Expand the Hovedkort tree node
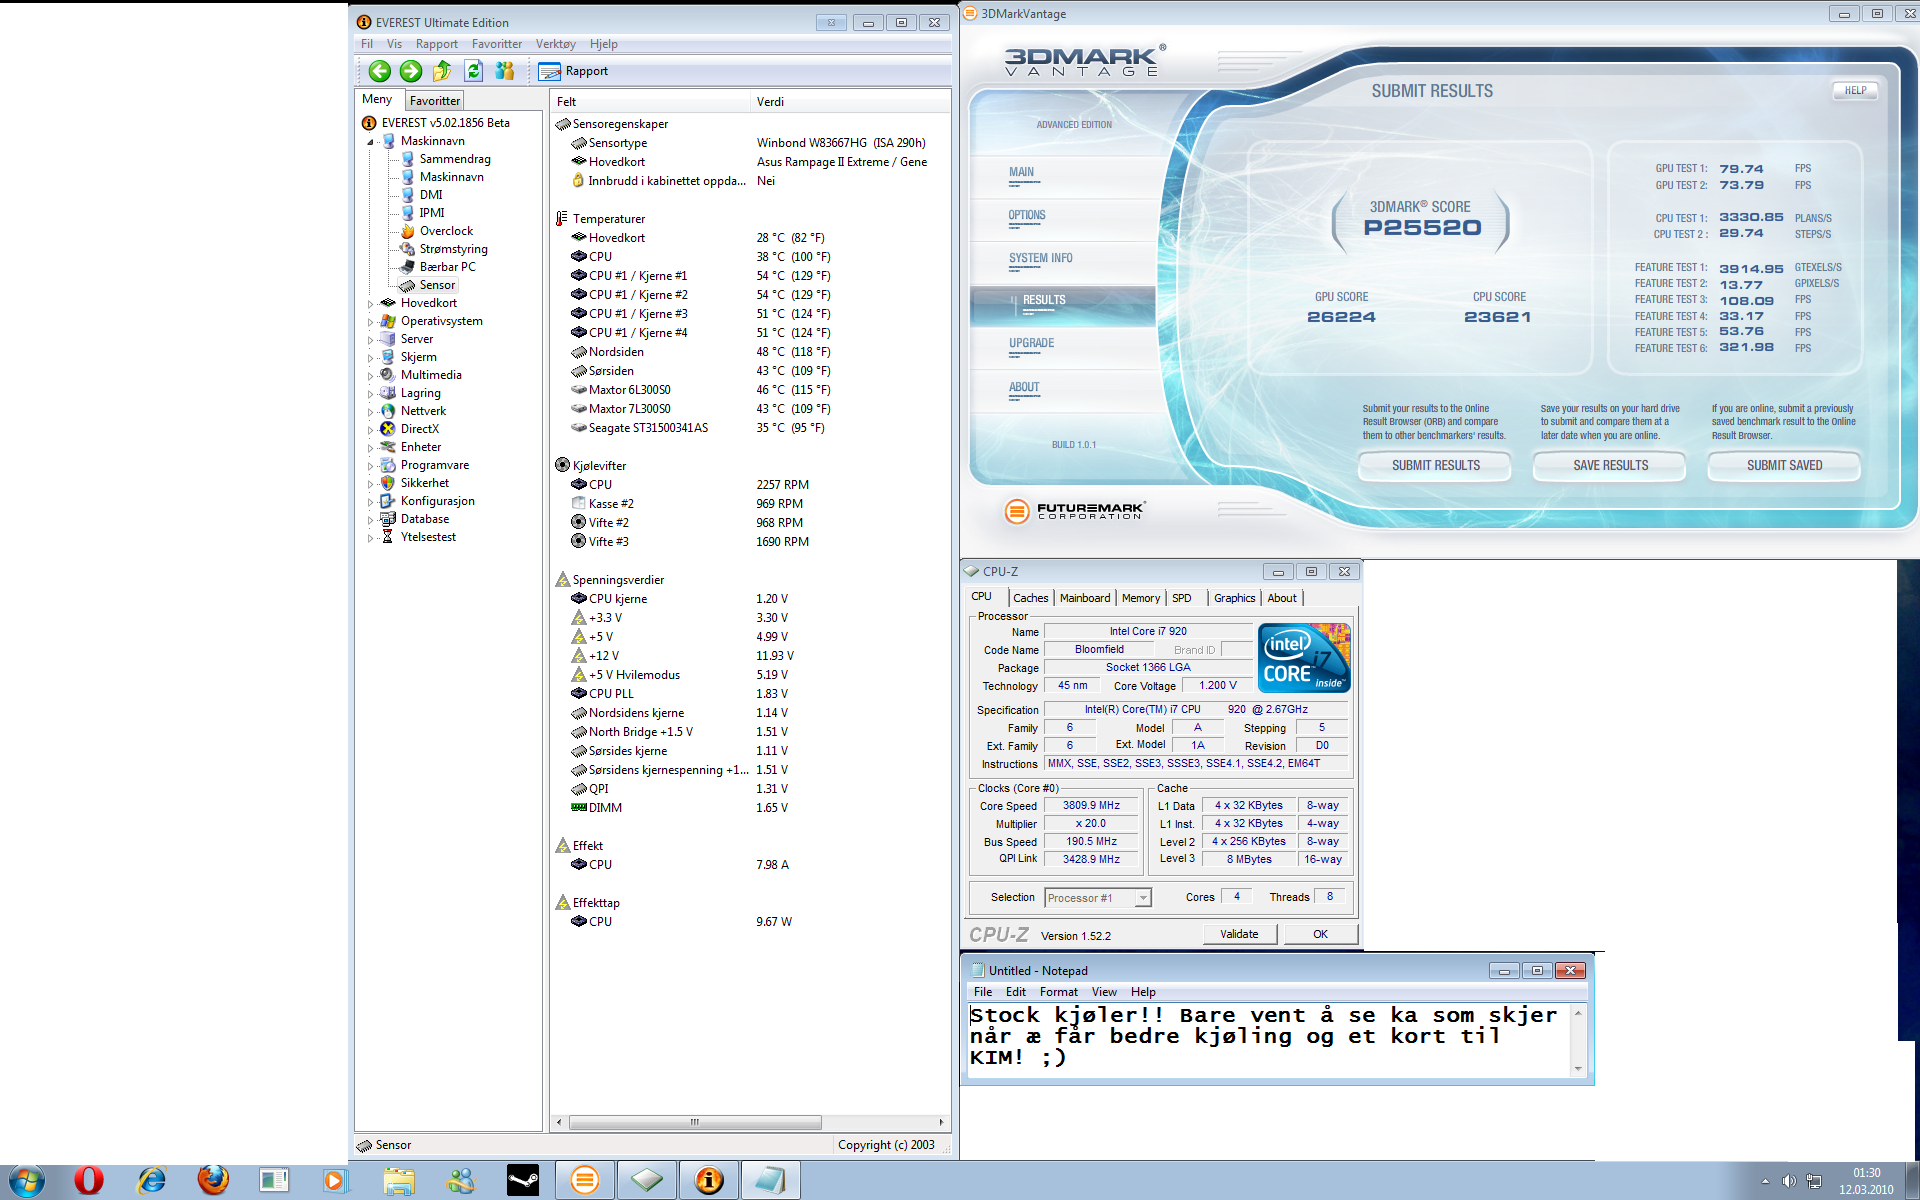The width and height of the screenshot is (1920, 1200). 370,304
